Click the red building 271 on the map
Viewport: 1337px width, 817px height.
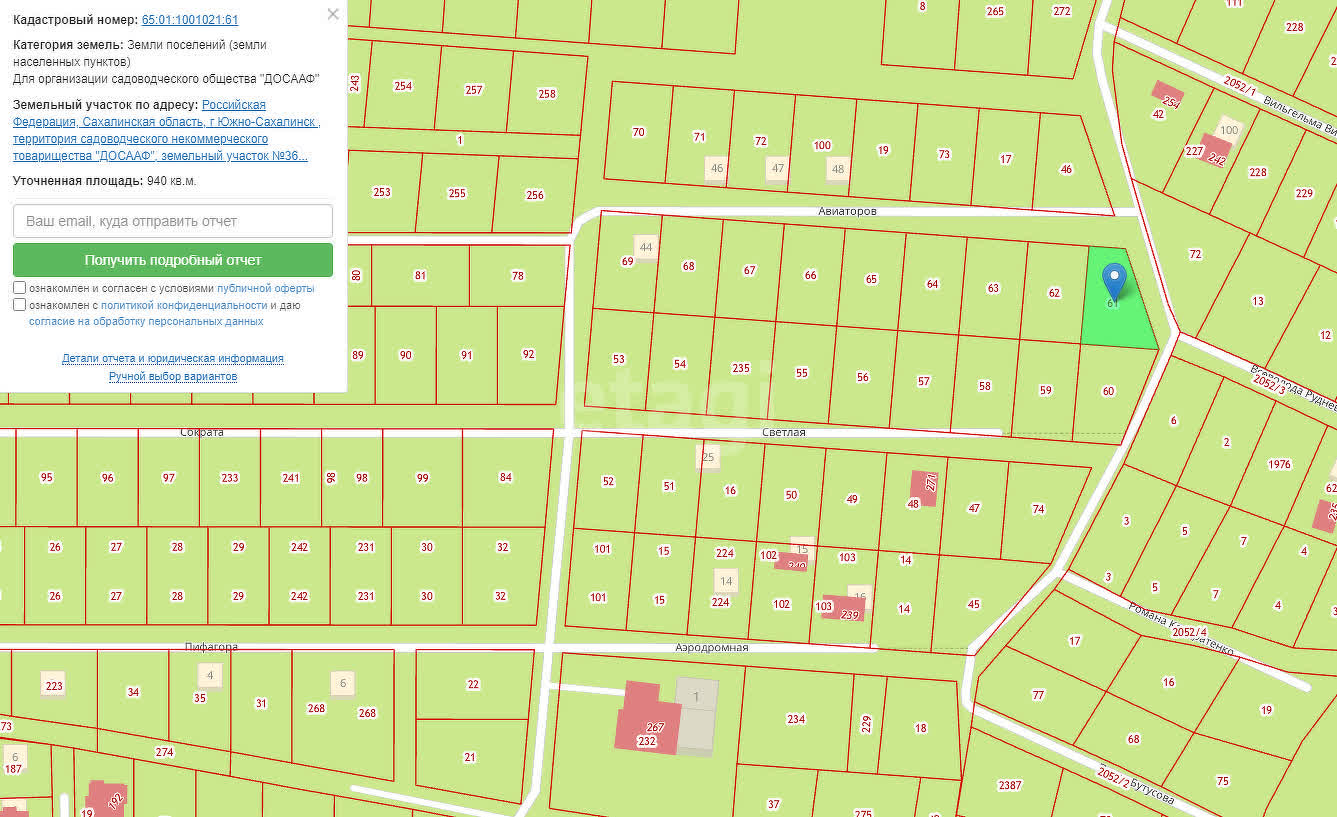tap(923, 489)
